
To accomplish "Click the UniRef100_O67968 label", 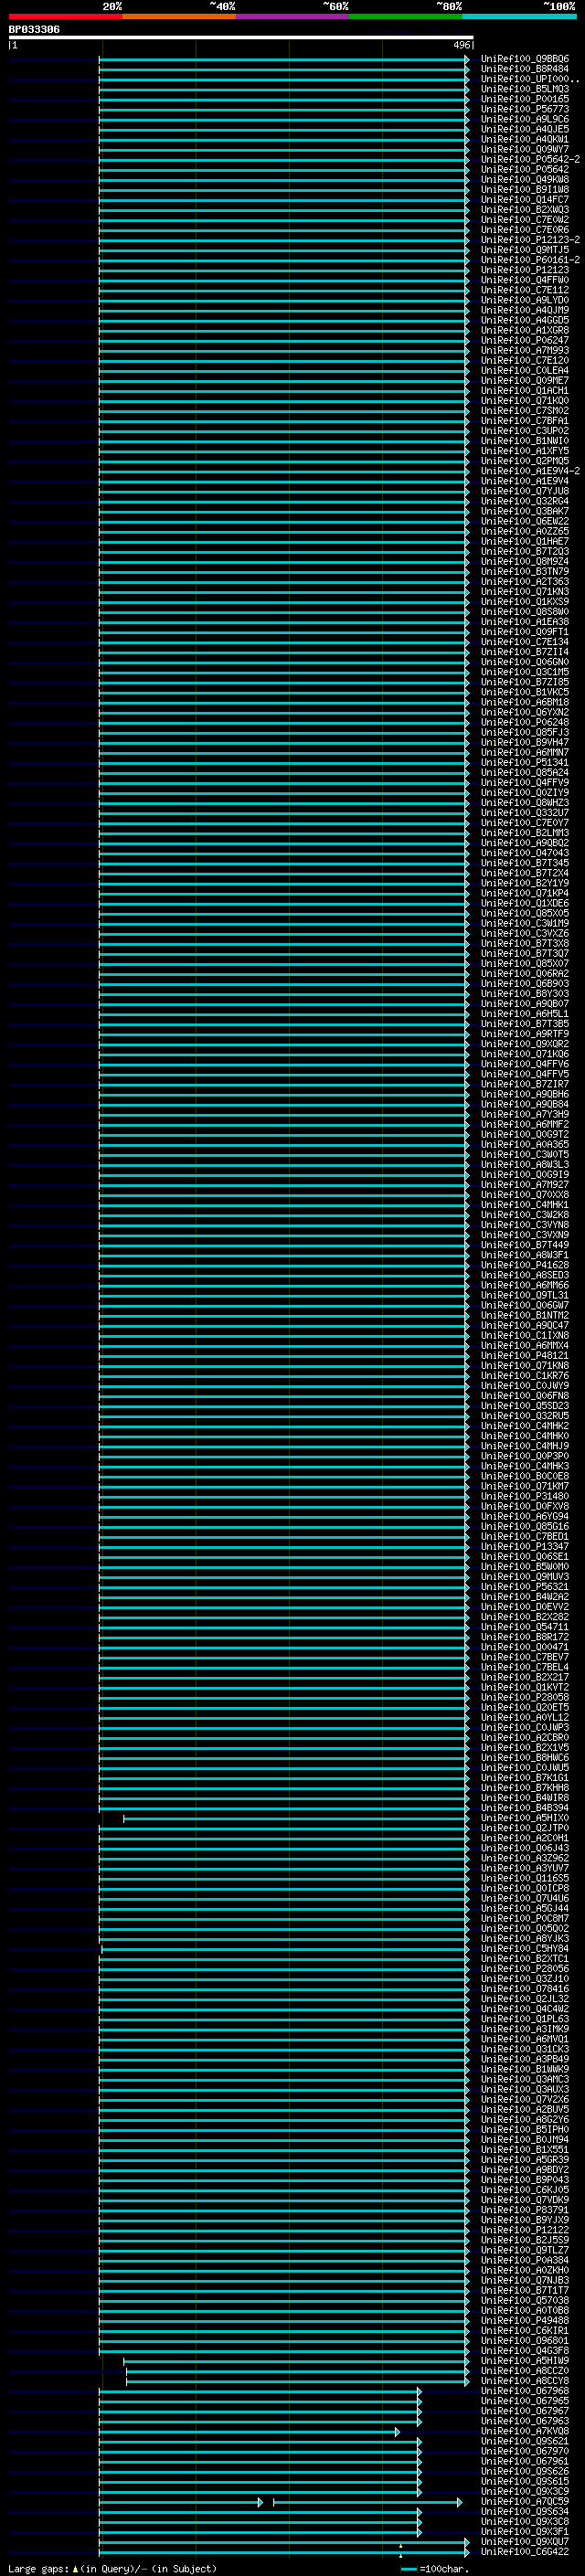I will [524, 2391].
